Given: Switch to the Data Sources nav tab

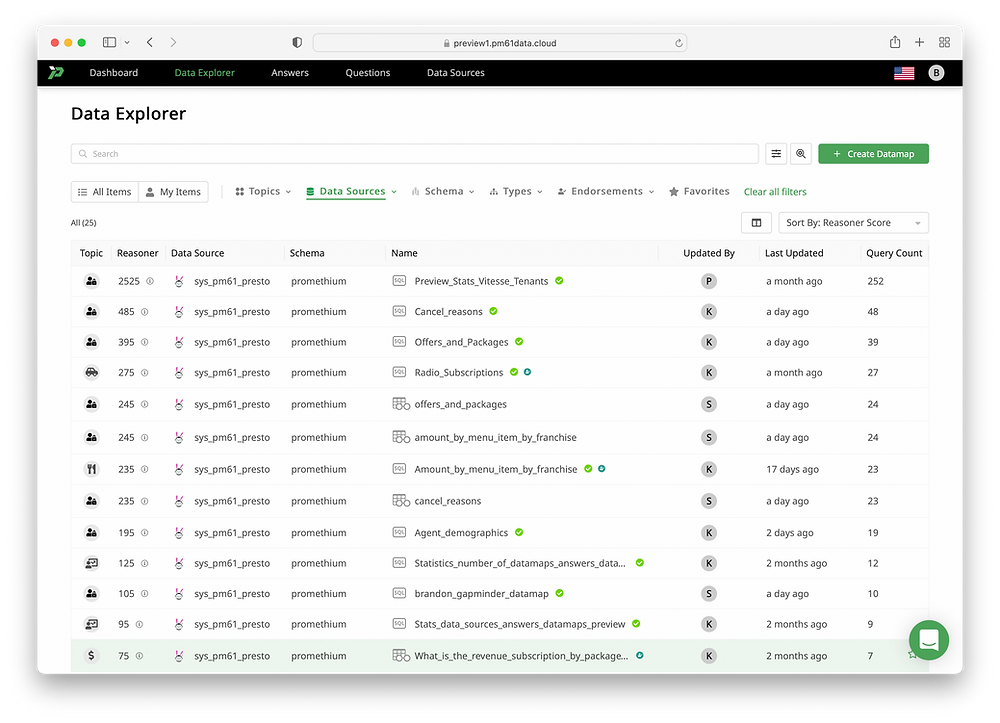Looking at the screenshot, I should (x=455, y=73).
